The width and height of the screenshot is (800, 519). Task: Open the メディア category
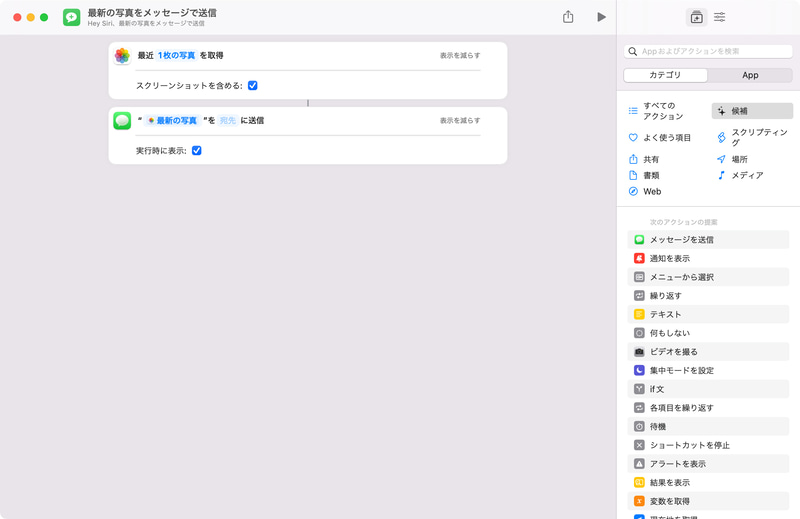tap(741, 176)
